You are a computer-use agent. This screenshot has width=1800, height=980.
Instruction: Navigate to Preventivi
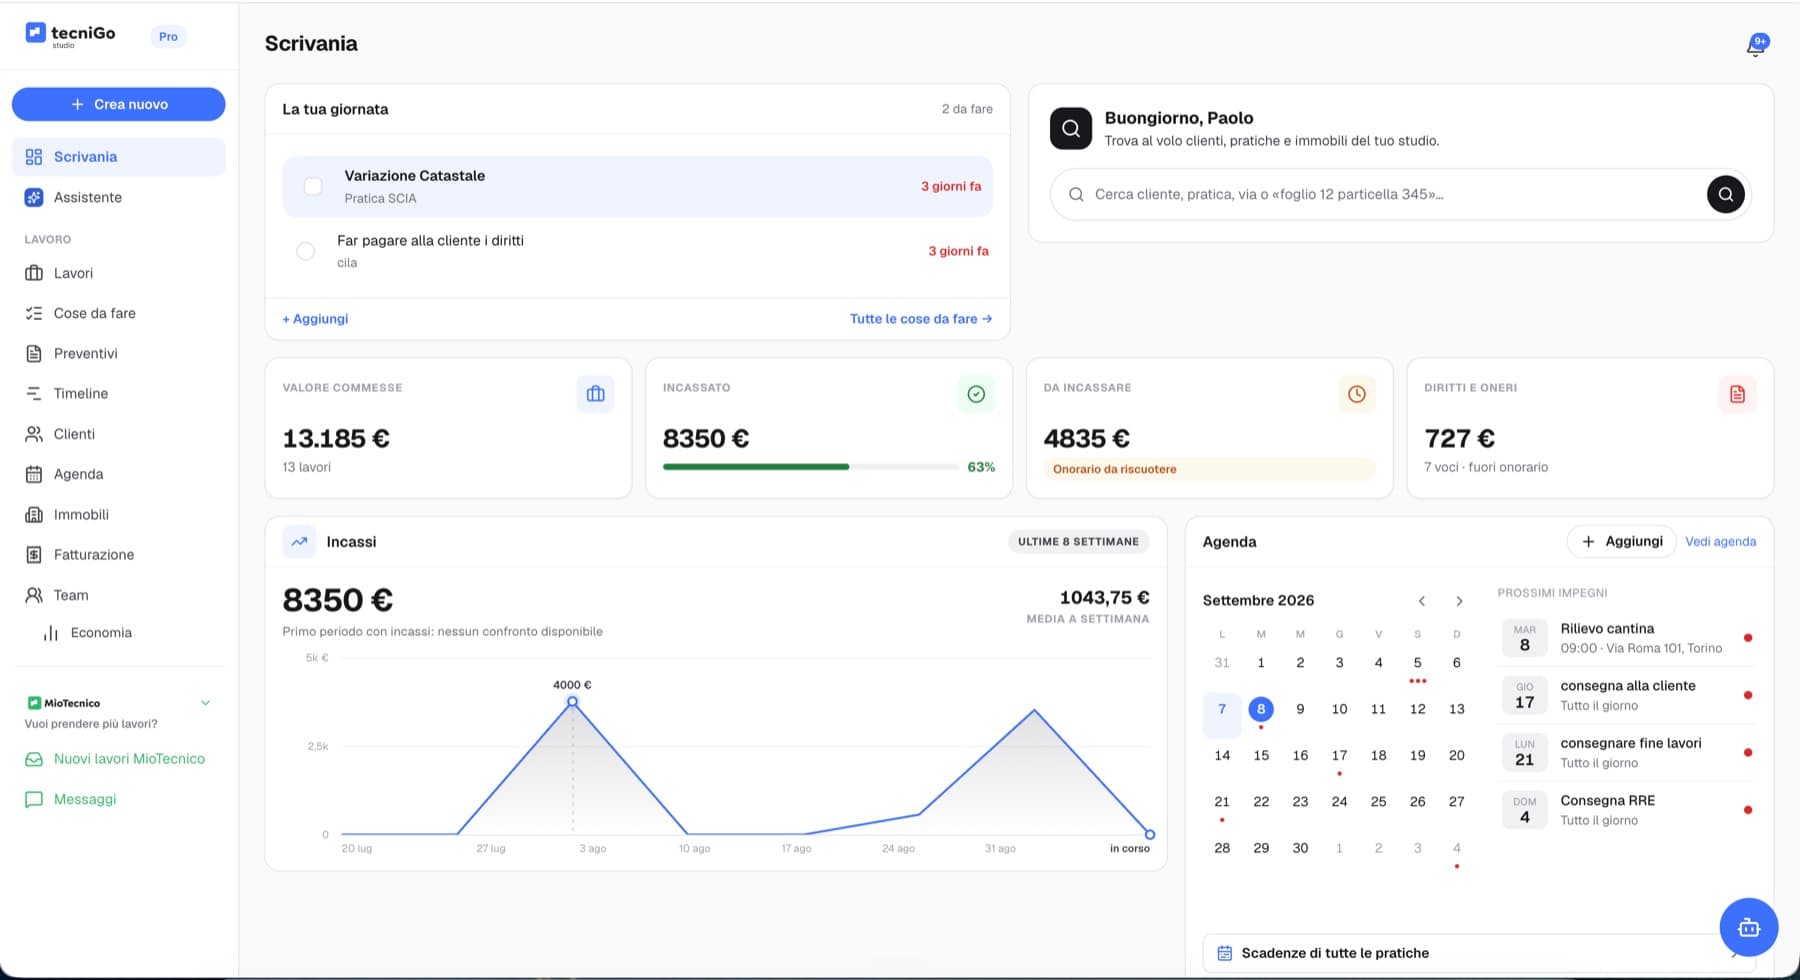coord(119,353)
